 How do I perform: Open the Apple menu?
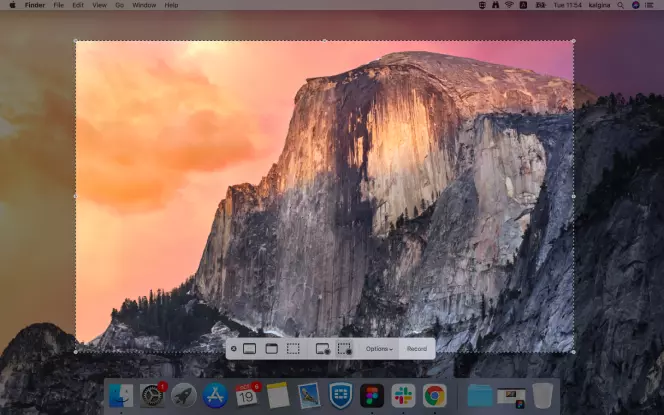pos(12,5)
